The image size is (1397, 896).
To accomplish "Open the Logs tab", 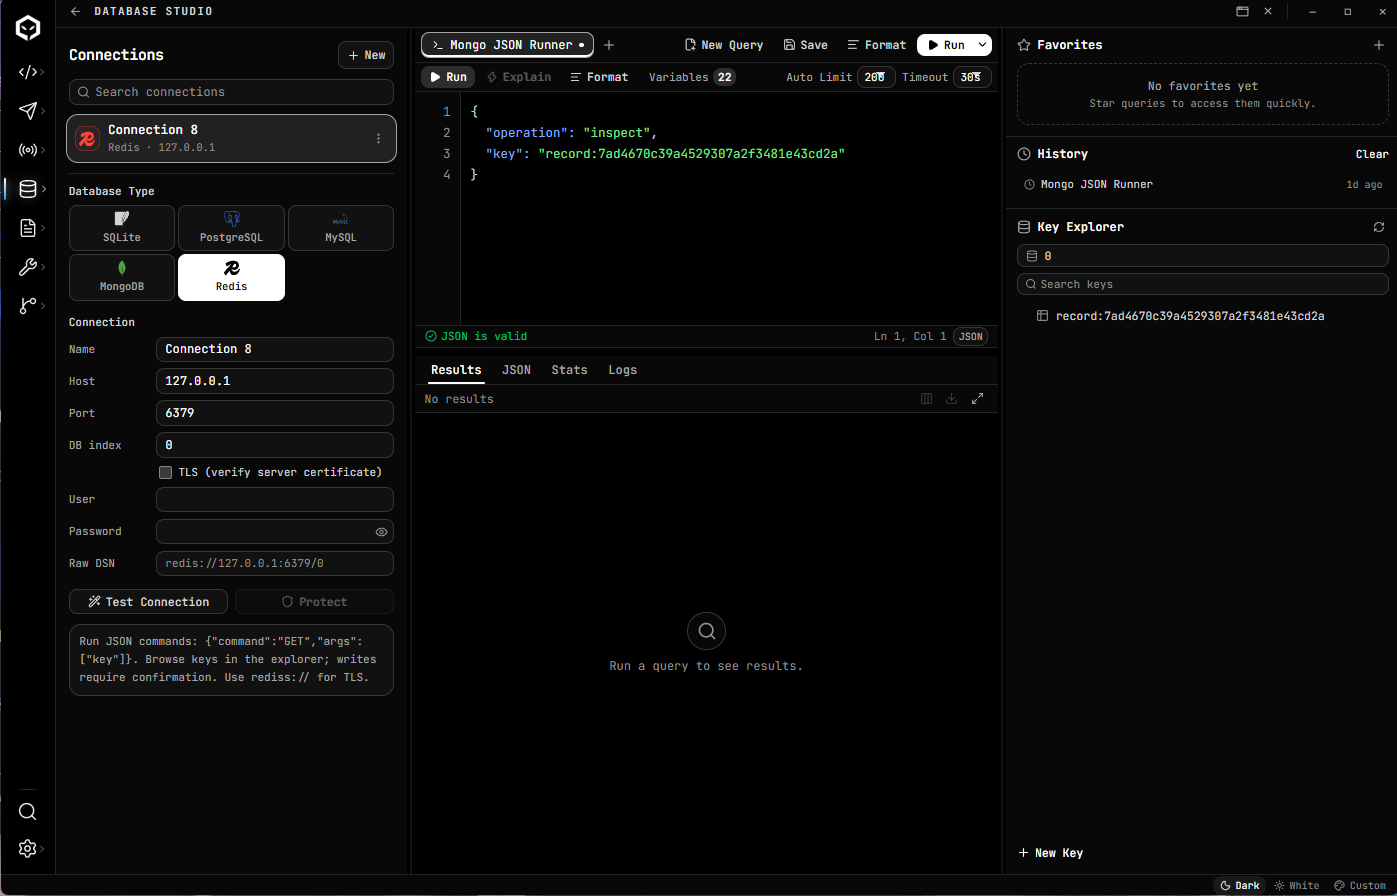I will tap(622, 370).
